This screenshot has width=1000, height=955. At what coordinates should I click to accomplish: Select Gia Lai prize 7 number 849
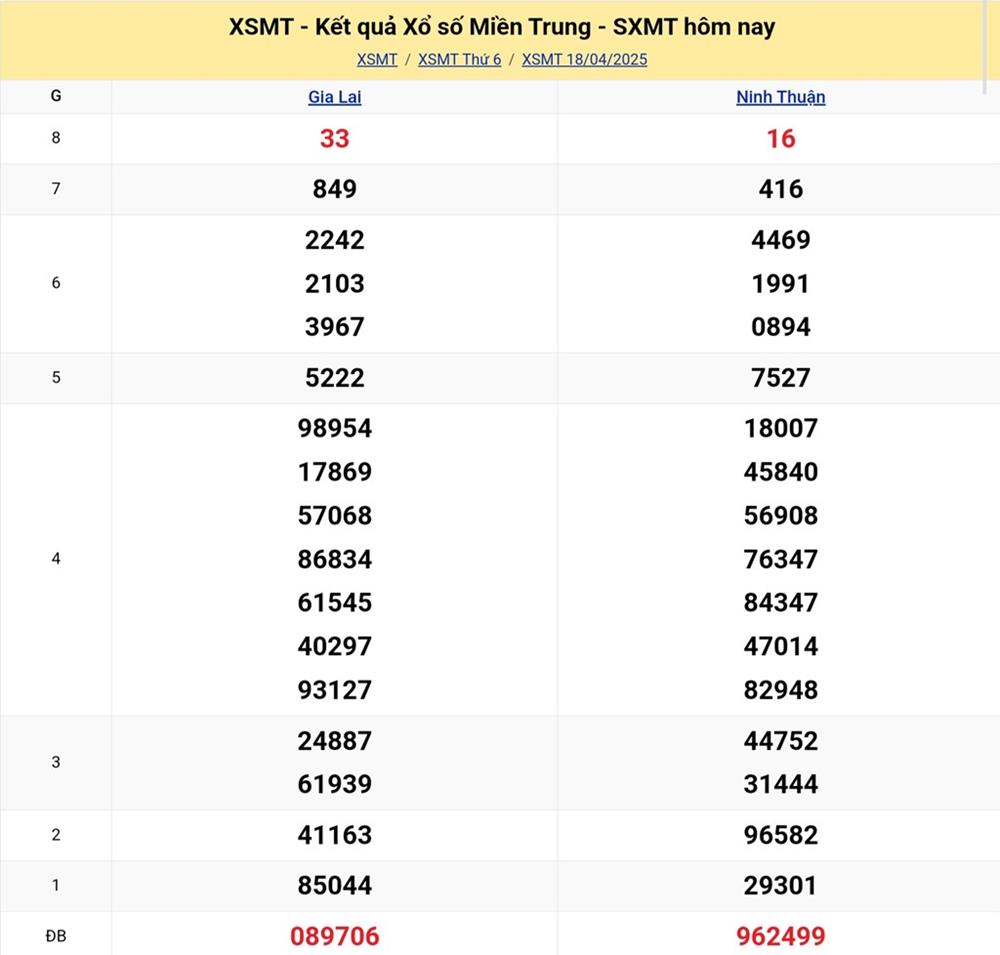(x=334, y=189)
